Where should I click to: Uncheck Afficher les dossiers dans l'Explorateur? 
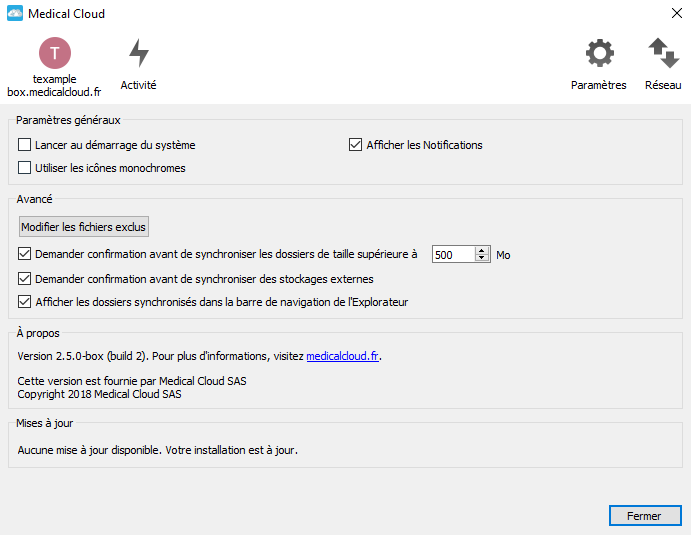pos(25,301)
